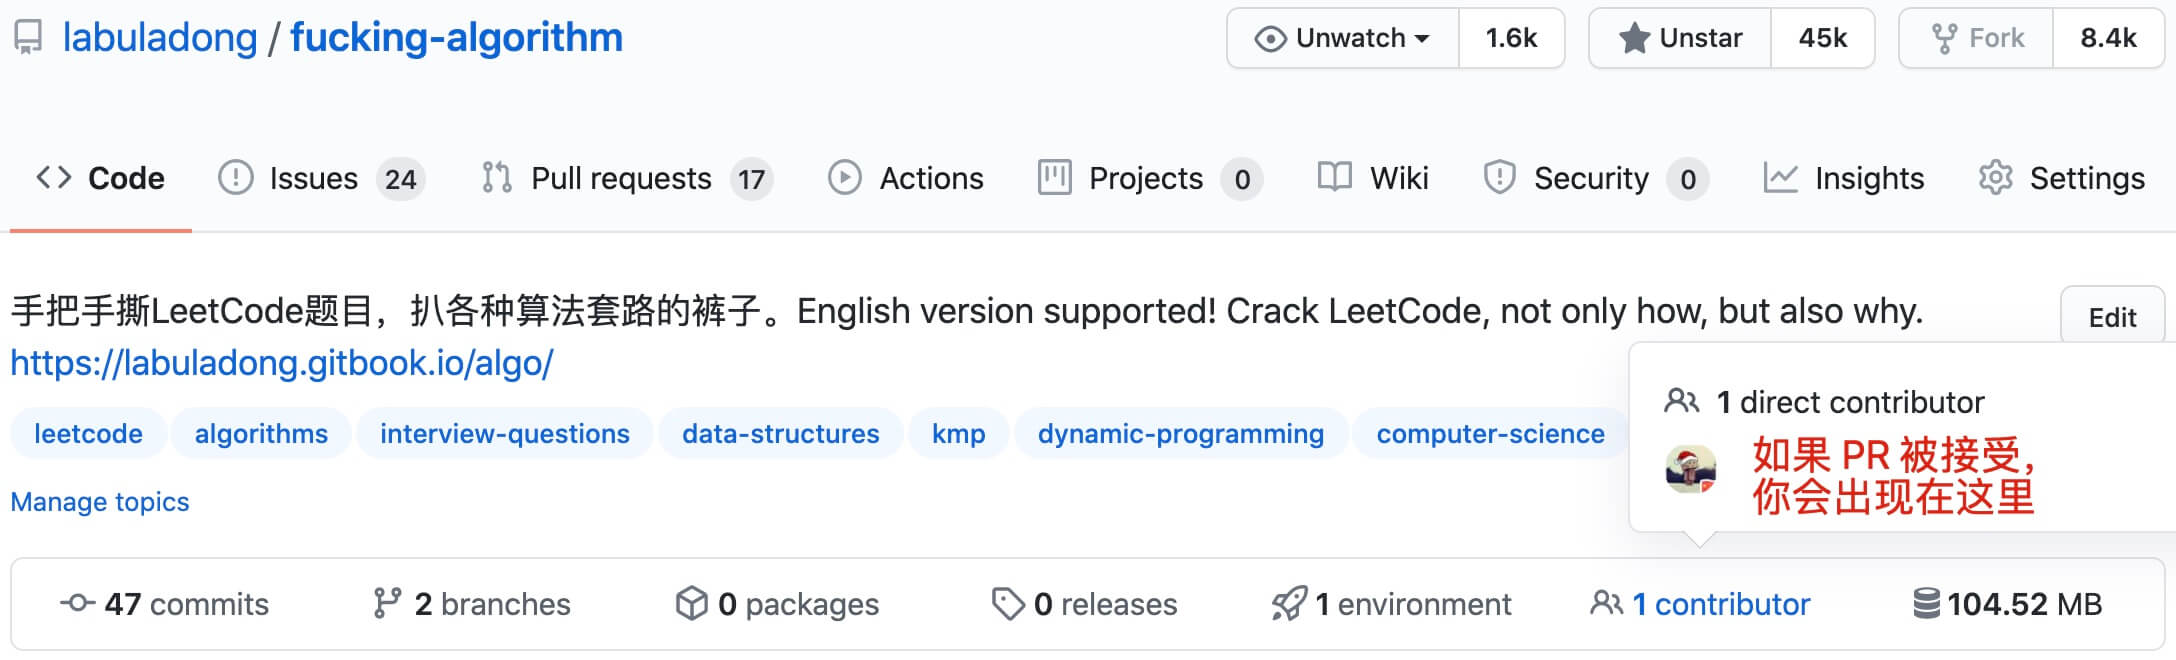2176x660 pixels.
Task: Click the rocket icon for environment
Action: tap(1288, 603)
